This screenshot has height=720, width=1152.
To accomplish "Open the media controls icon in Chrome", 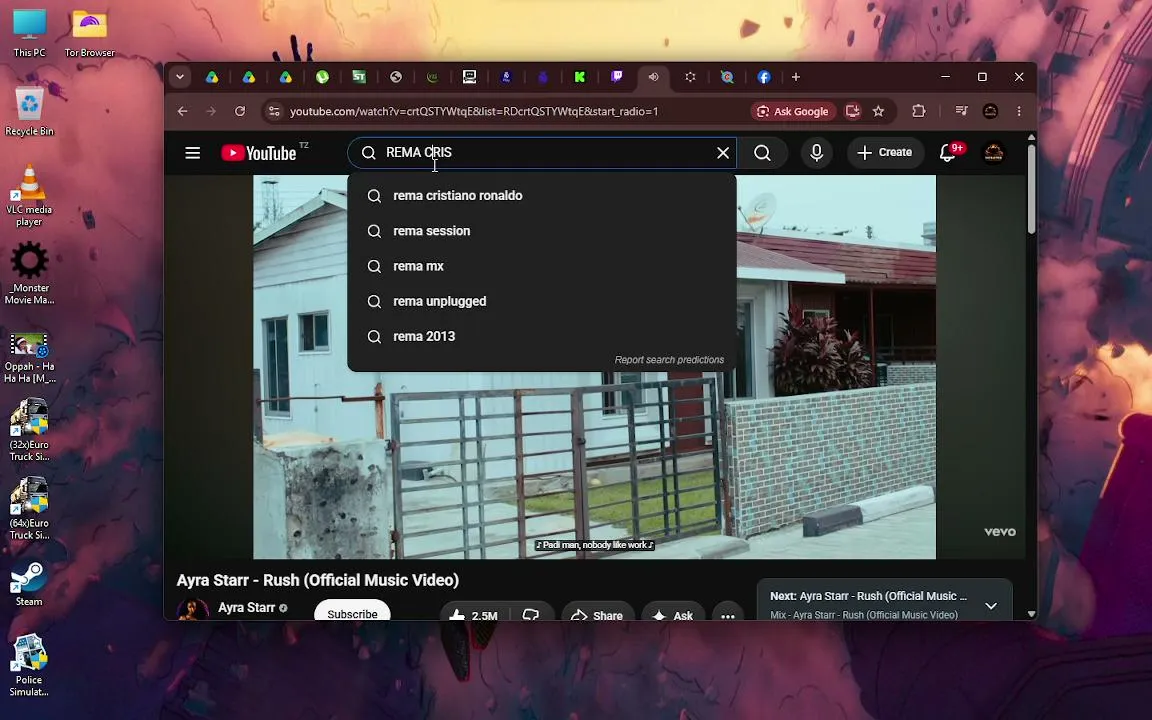I will pyautogui.click(x=961, y=111).
